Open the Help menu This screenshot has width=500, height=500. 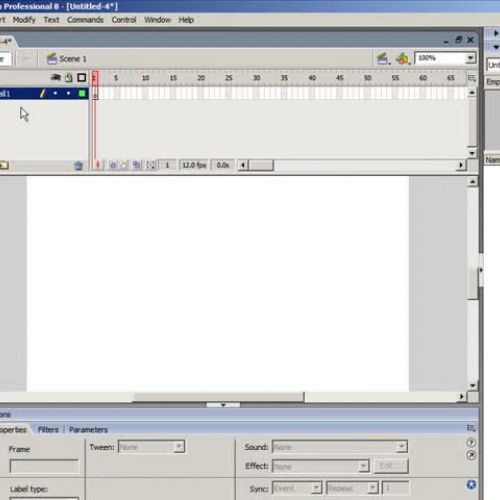pyautogui.click(x=186, y=20)
